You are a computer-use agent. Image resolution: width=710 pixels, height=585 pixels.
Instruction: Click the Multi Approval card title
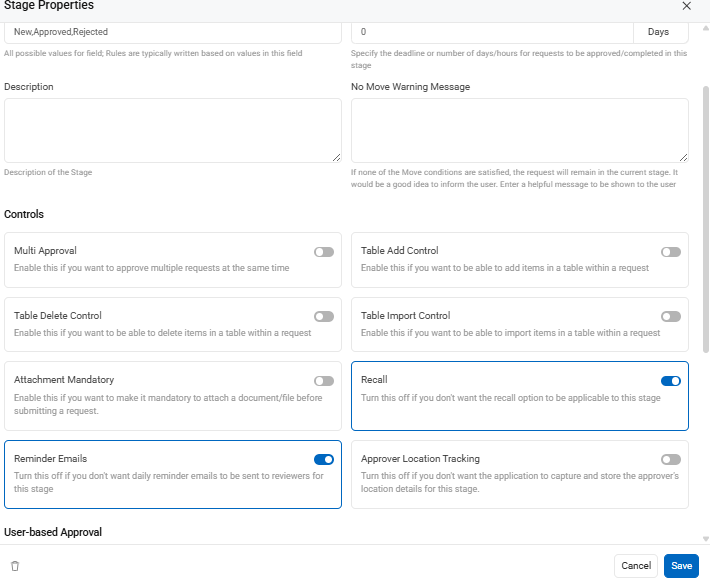(45, 251)
